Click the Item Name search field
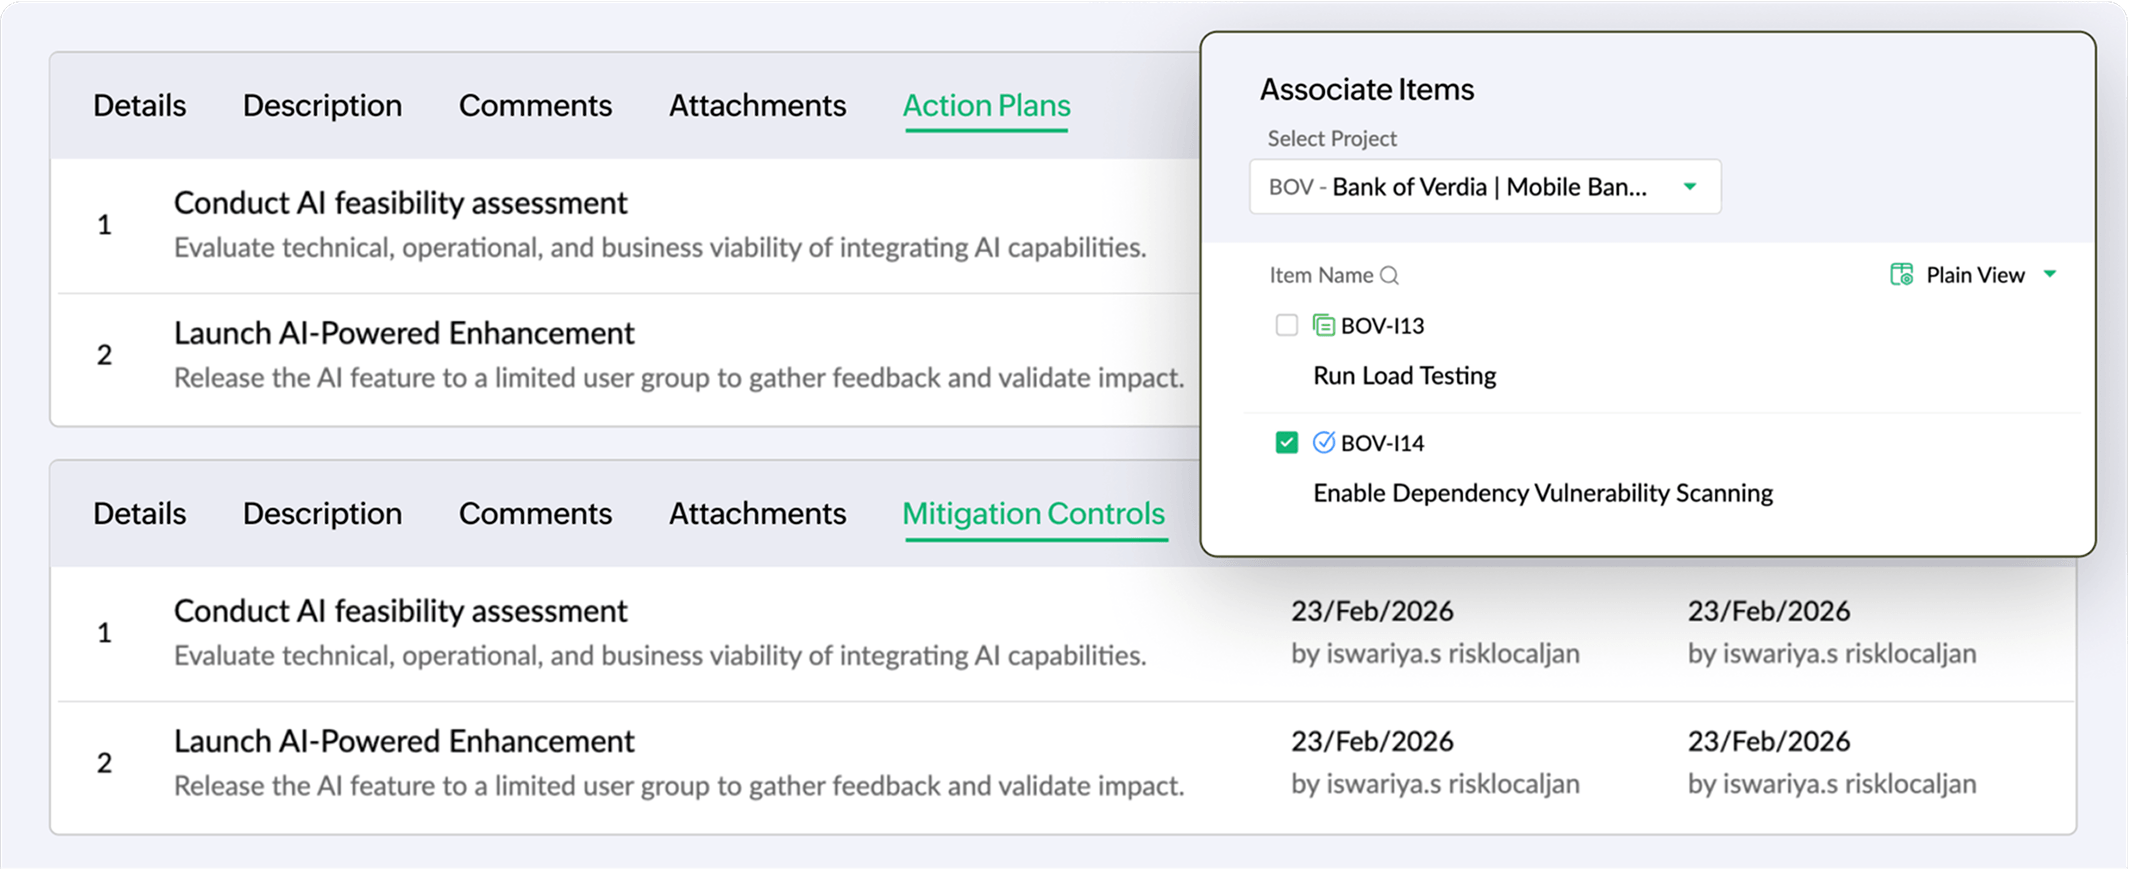Viewport: 2129px width, 869px height. point(1320,275)
